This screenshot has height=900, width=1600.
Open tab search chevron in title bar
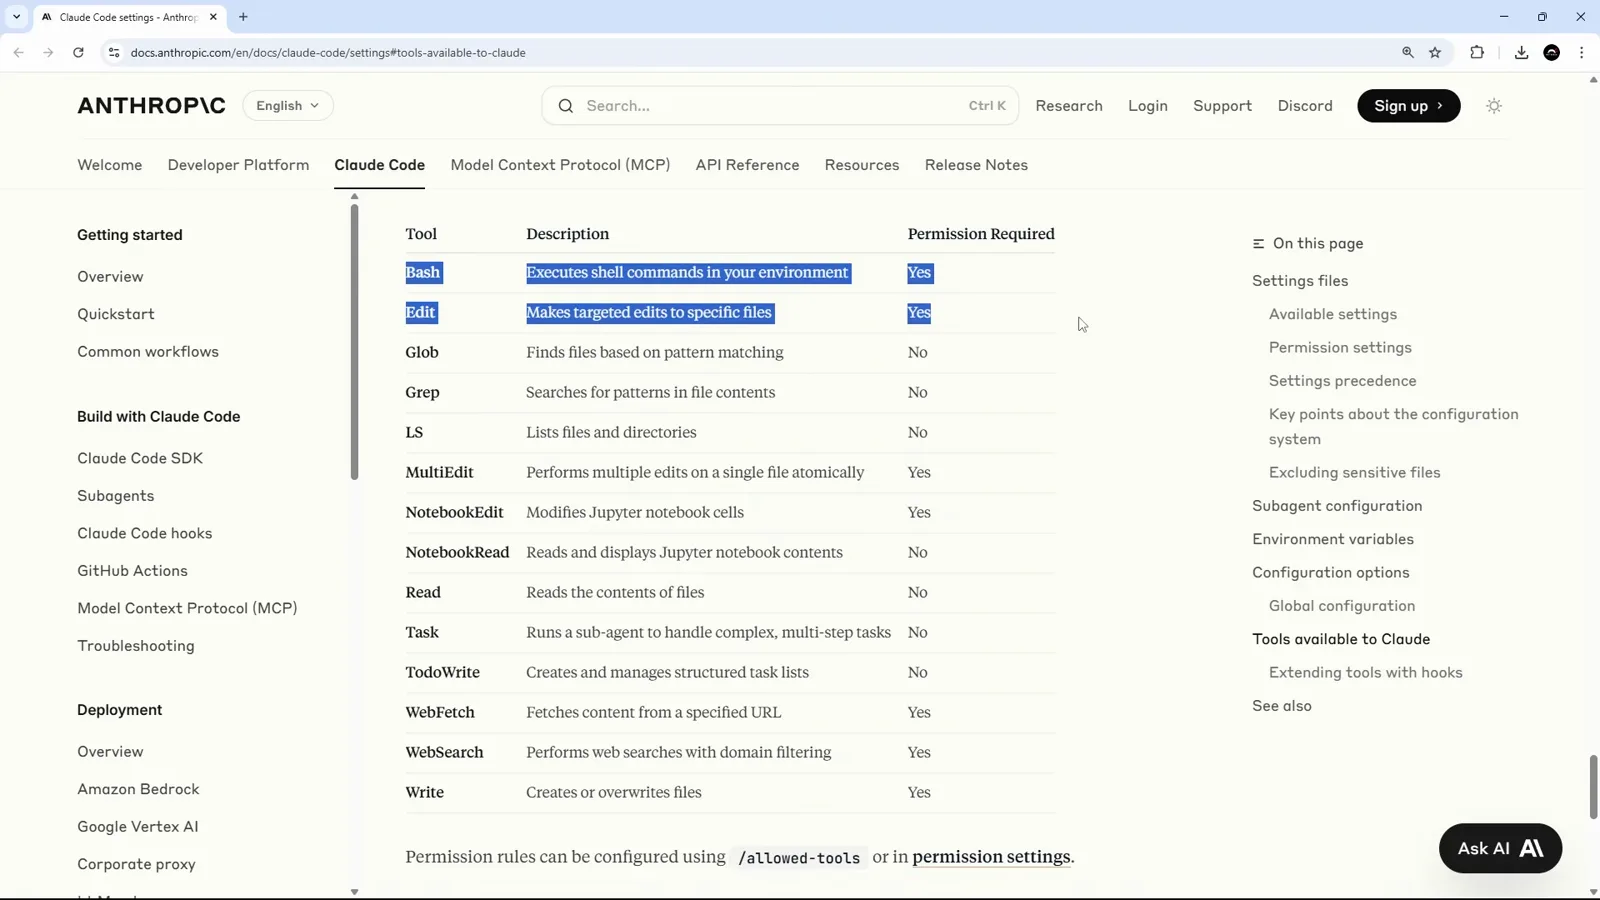tap(16, 17)
